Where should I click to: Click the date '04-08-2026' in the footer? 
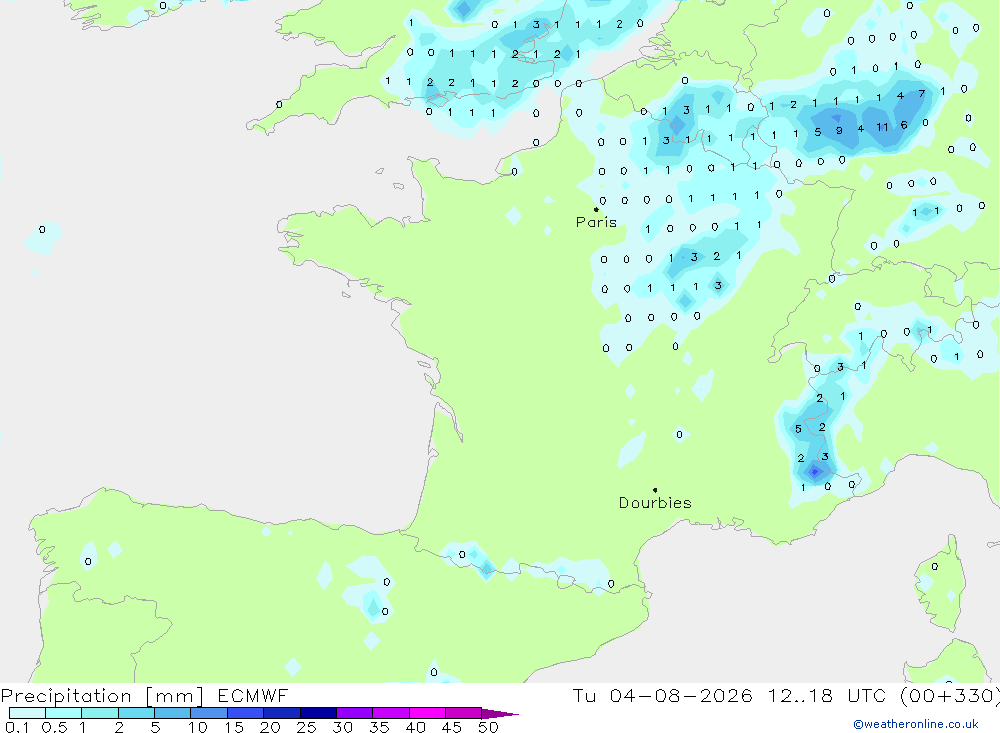(681, 695)
